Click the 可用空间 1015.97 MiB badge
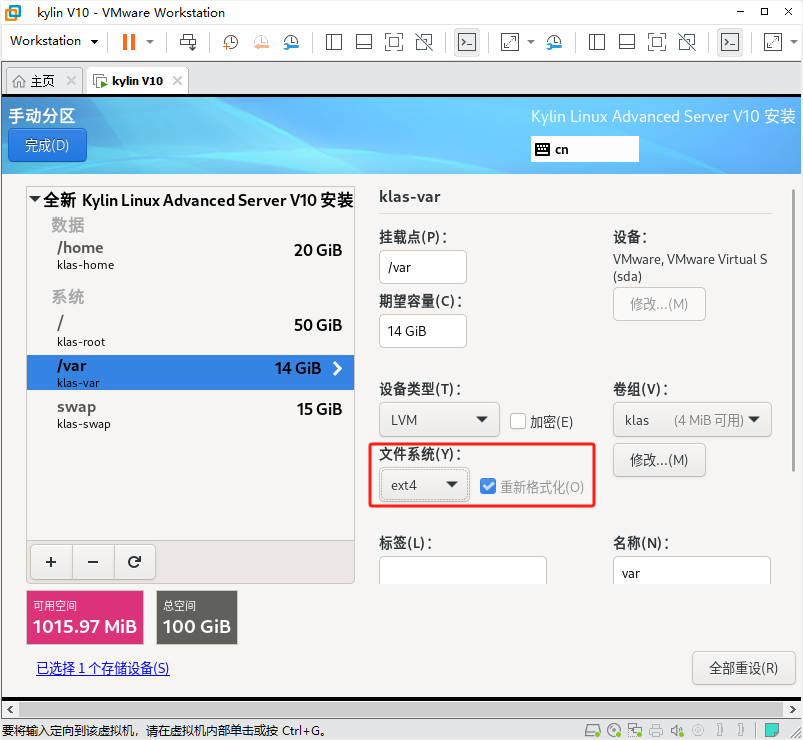Image resolution: width=803 pixels, height=740 pixels. pos(85,618)
